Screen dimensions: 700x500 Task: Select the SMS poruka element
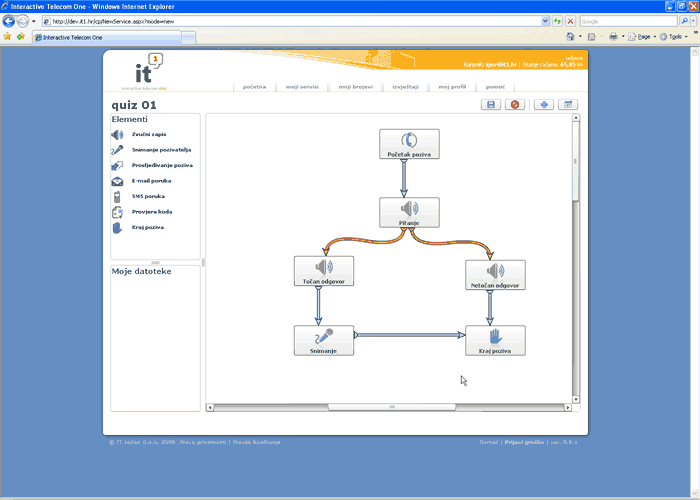click(x=148, y=196)
